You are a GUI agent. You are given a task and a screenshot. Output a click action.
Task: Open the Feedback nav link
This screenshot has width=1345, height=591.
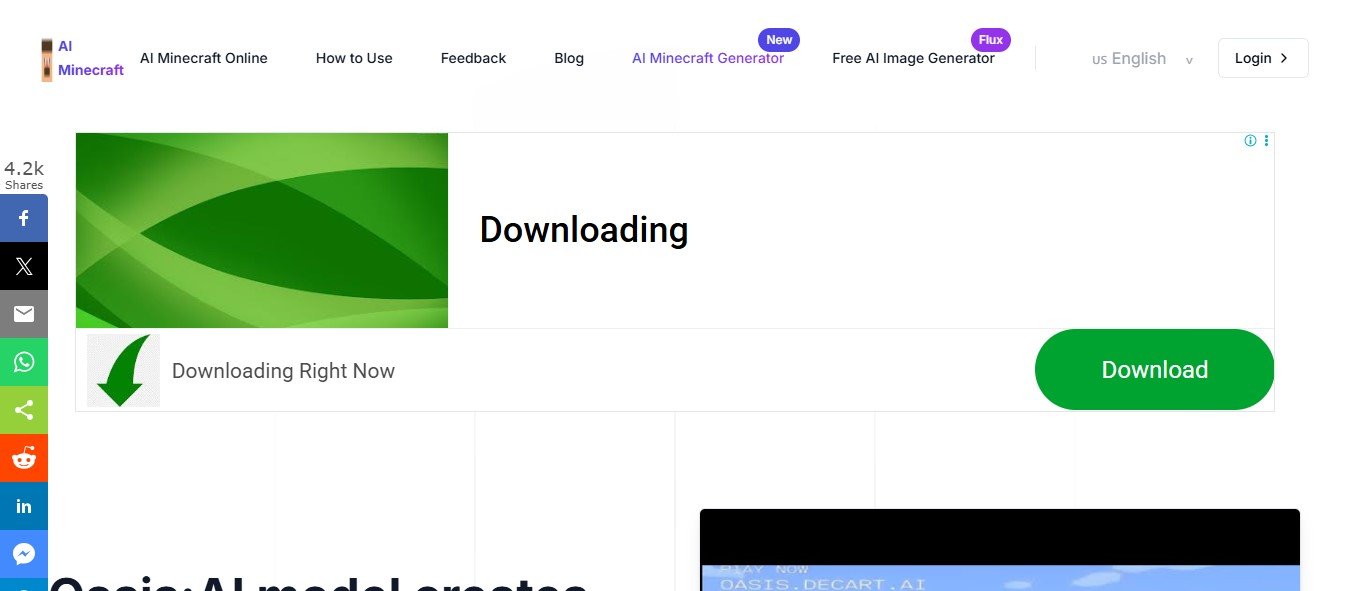click(473, 58)
